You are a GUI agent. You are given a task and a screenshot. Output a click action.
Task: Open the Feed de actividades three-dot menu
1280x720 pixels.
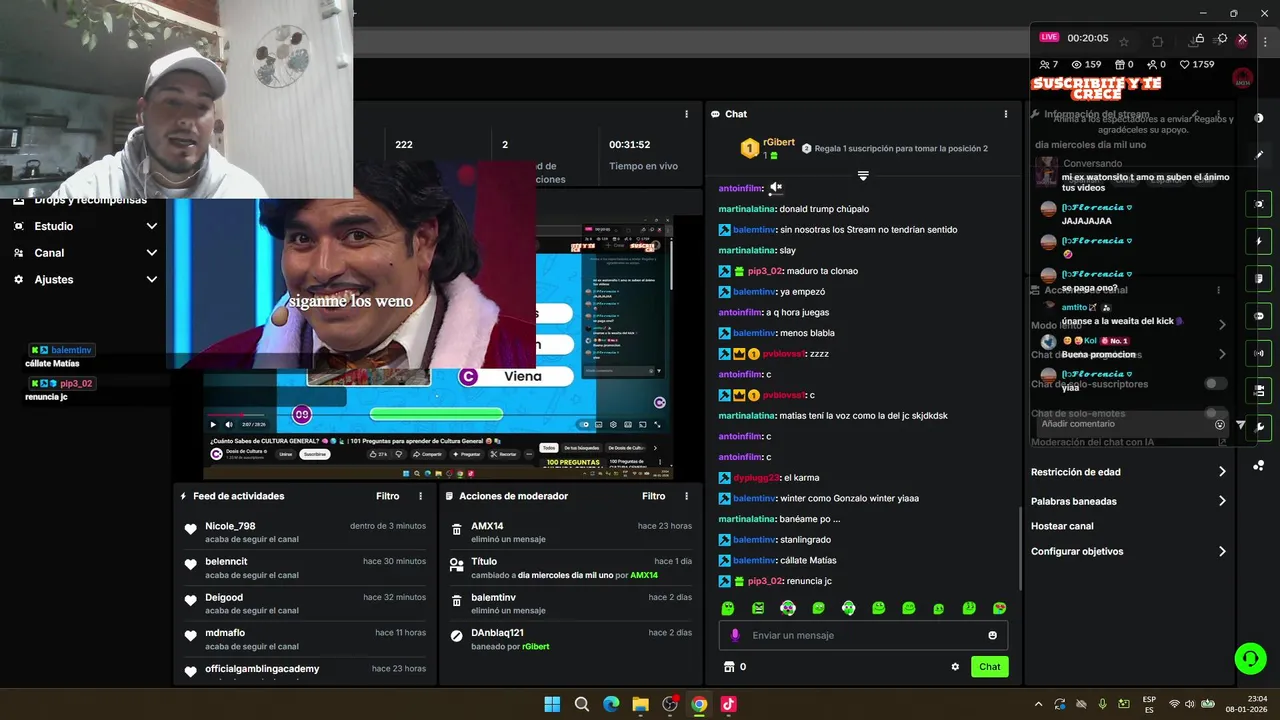[x=420, y=496]
